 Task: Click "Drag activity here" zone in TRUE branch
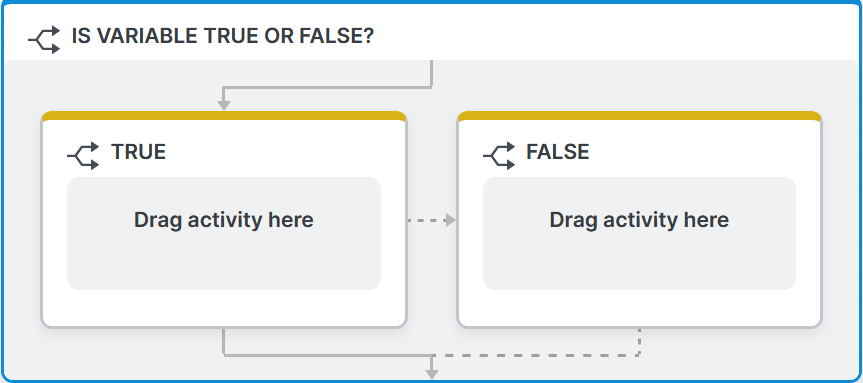point(224,233)
